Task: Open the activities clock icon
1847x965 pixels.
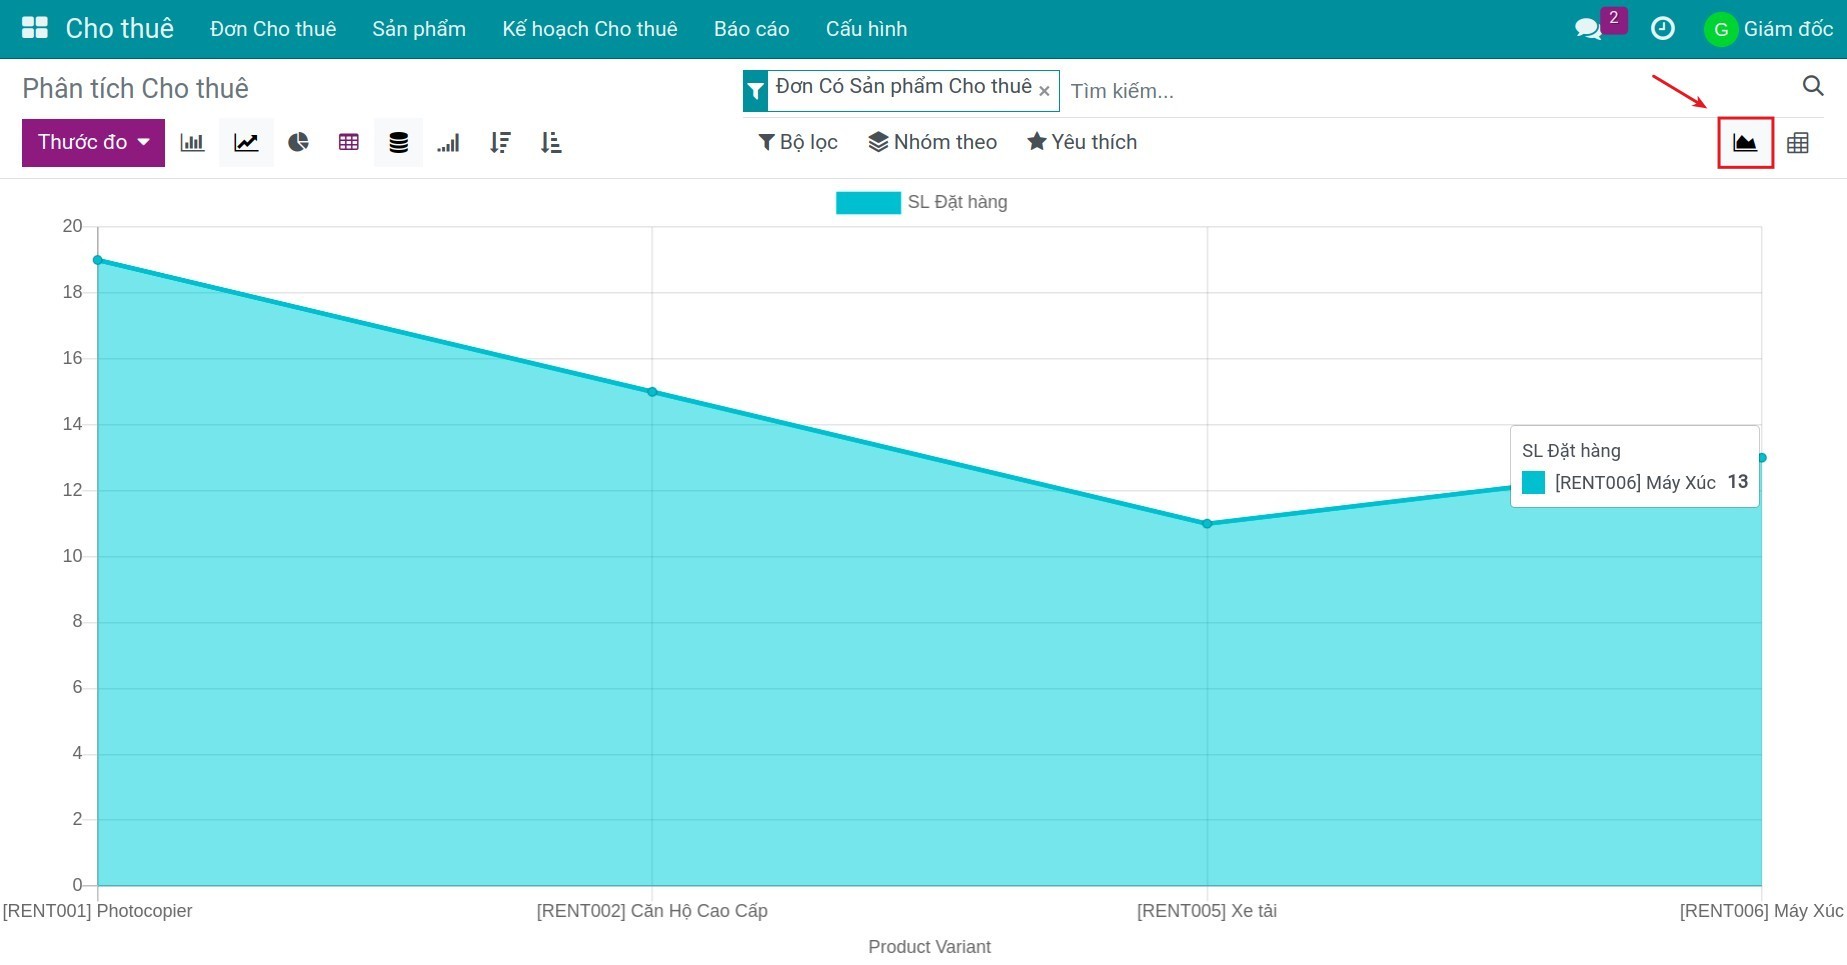Action: (x=1662, y=29)
